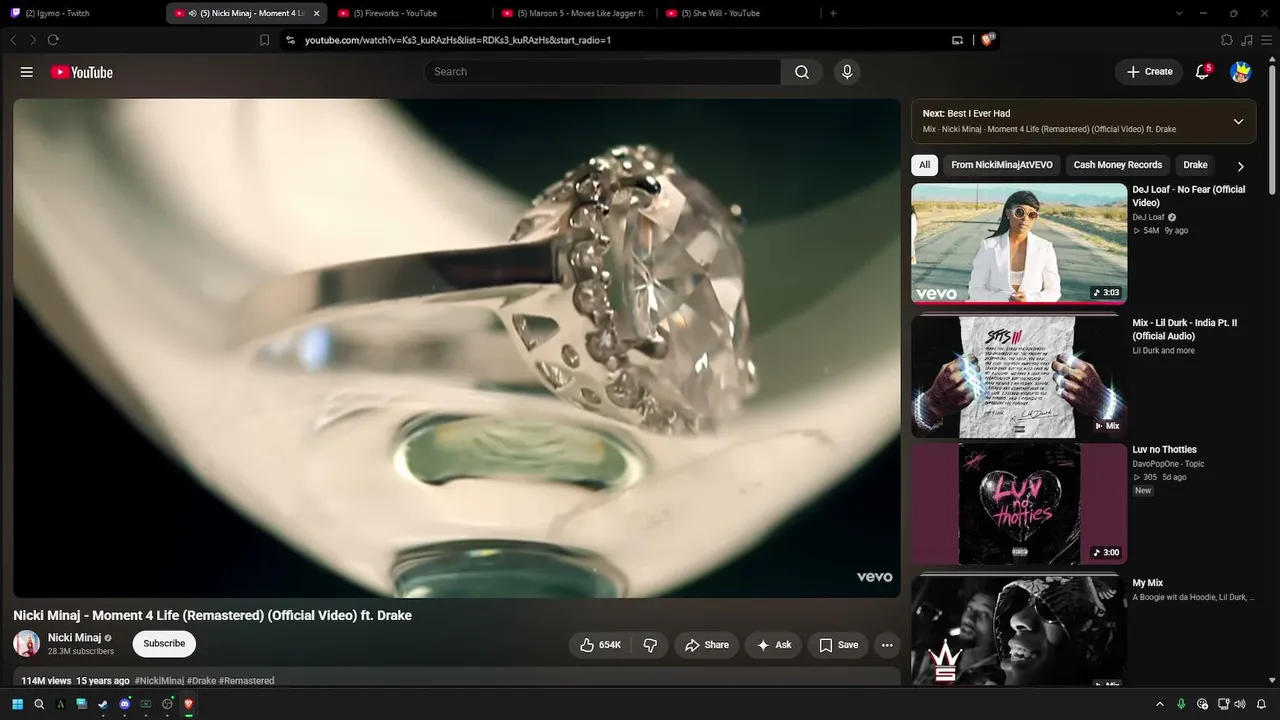Open the browser tab search dropdown
This screenshot has width=1280, height=720.
click(1179, 13)
